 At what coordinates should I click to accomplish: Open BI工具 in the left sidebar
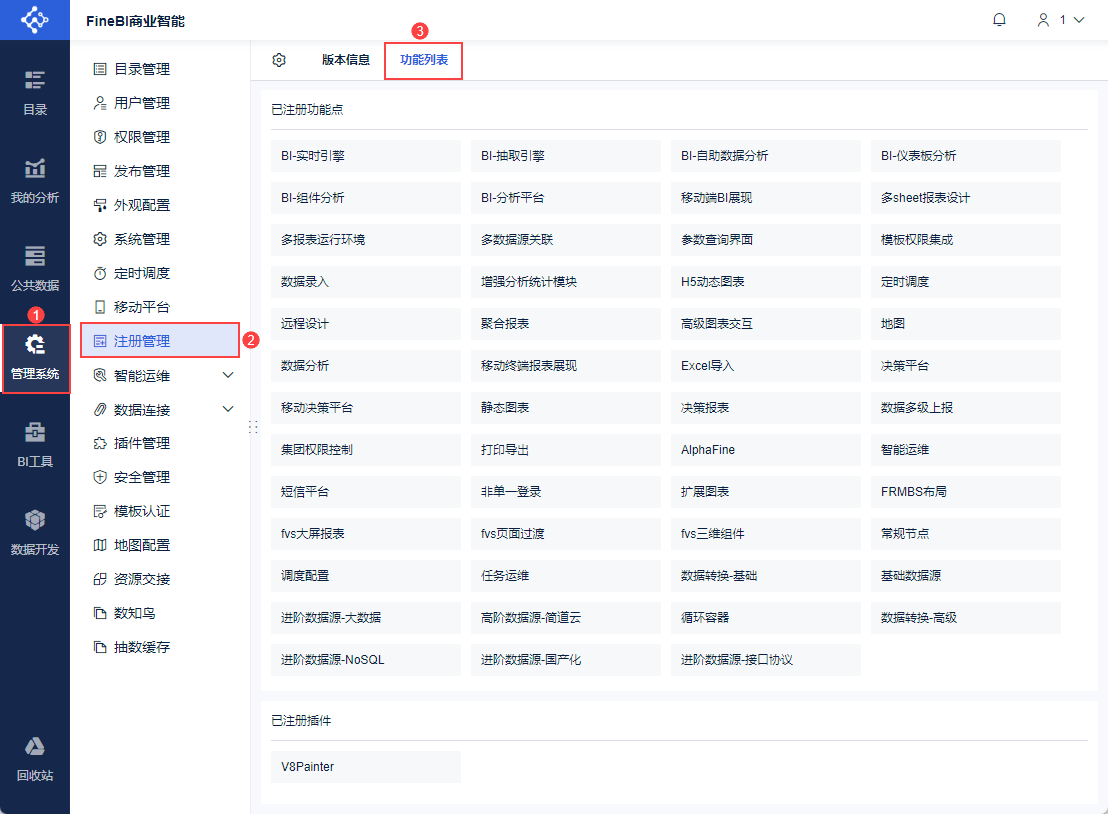click(35, 445)
